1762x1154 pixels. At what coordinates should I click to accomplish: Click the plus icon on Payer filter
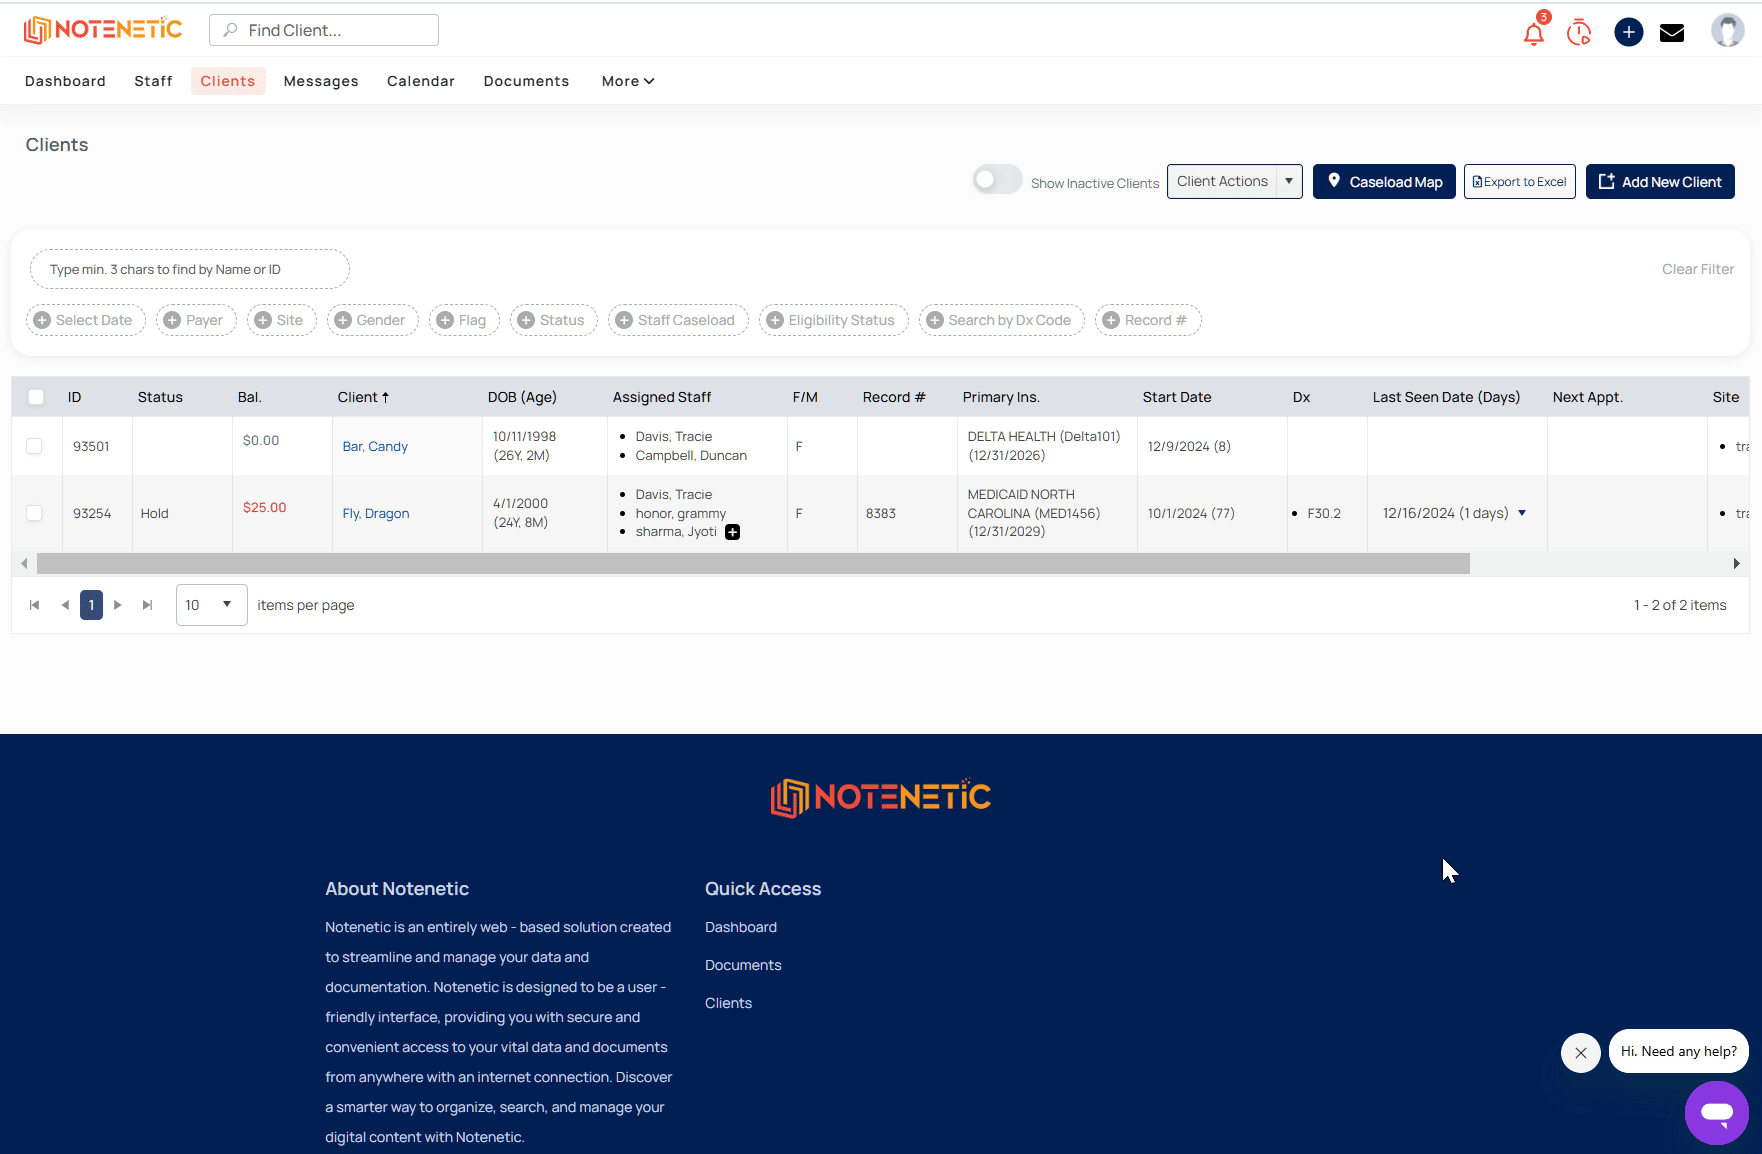click(172, 320)
